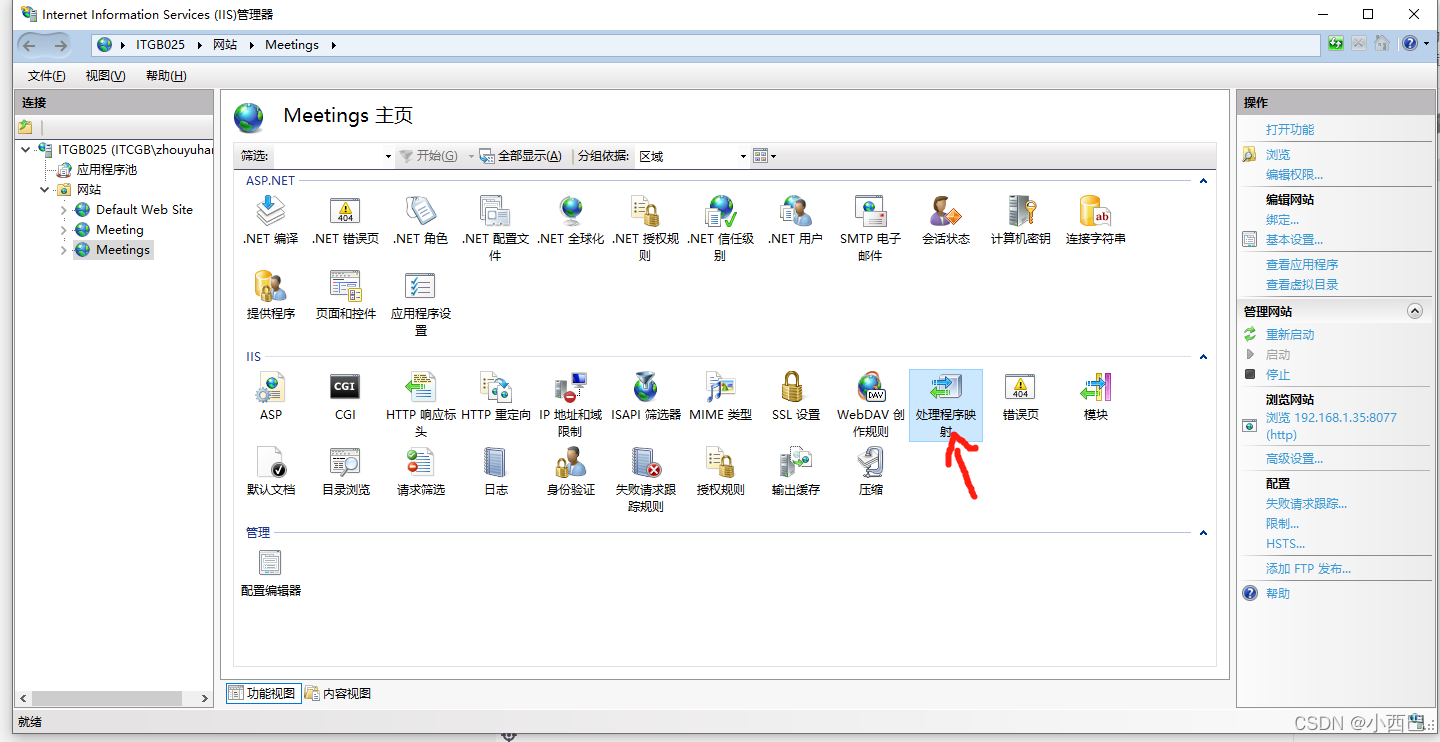
Task: Open the IIS 错误页 icon
Action: coord(1020,396)
